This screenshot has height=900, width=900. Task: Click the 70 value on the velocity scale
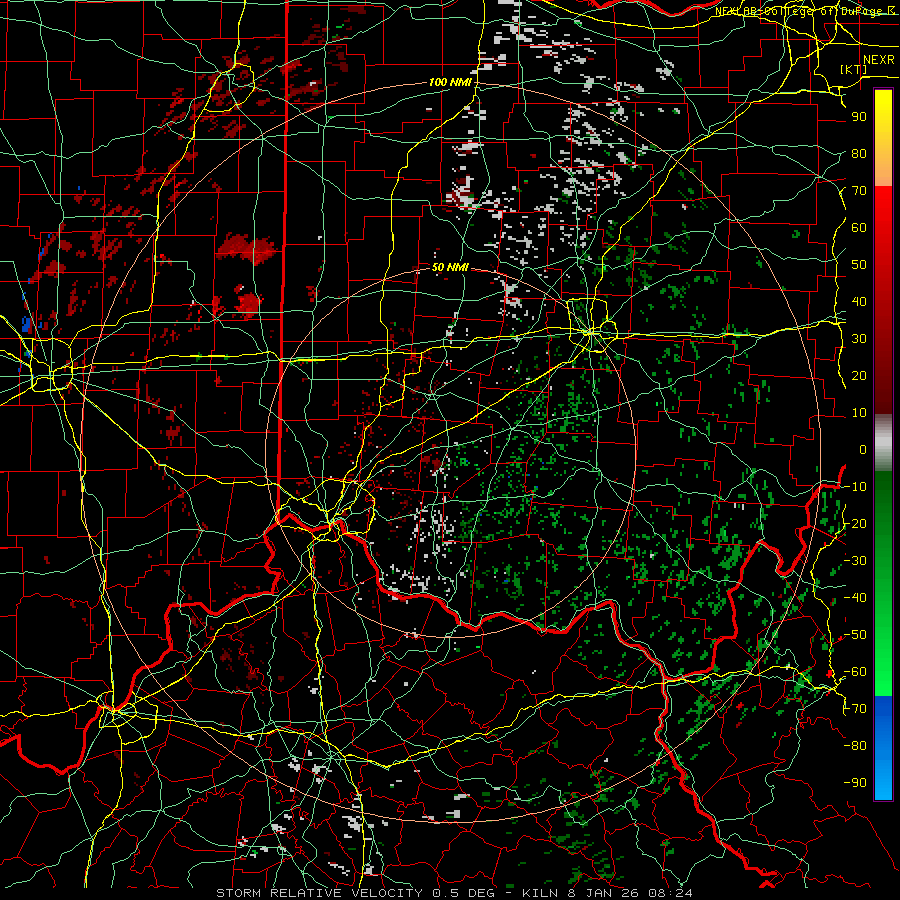pyautogui.click(x=859, y=191)
